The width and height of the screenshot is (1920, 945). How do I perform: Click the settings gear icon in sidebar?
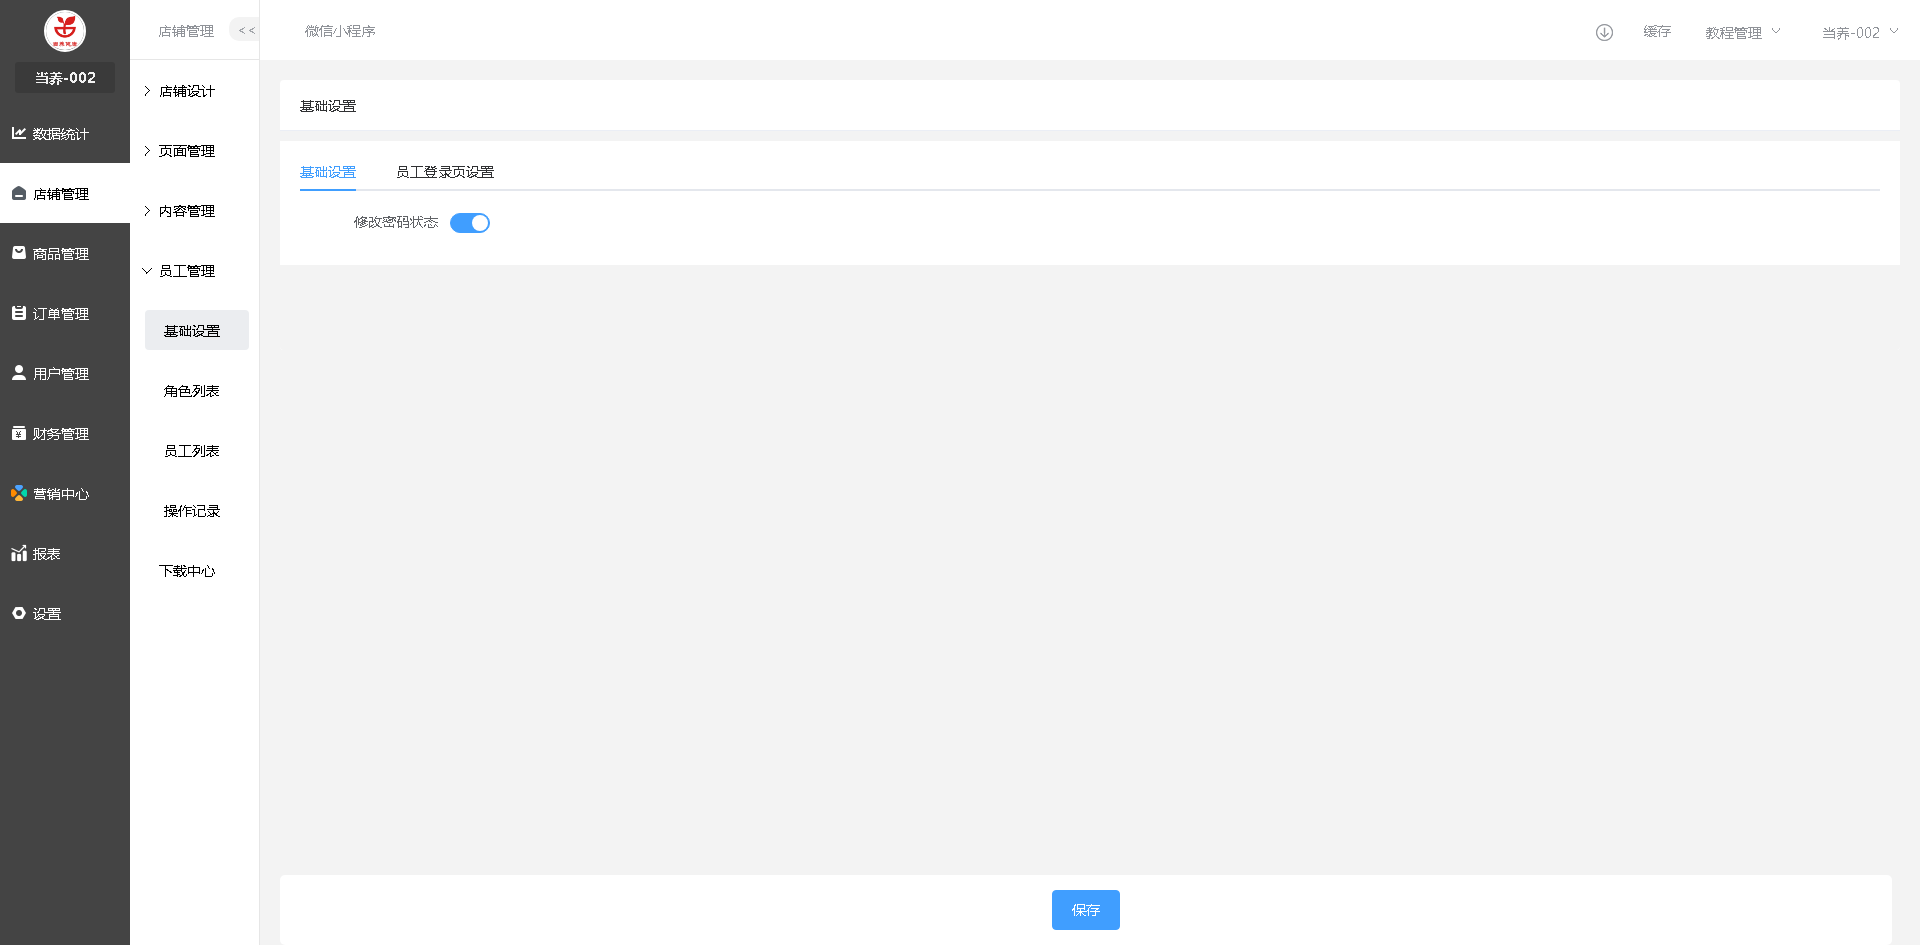point(19,613)
